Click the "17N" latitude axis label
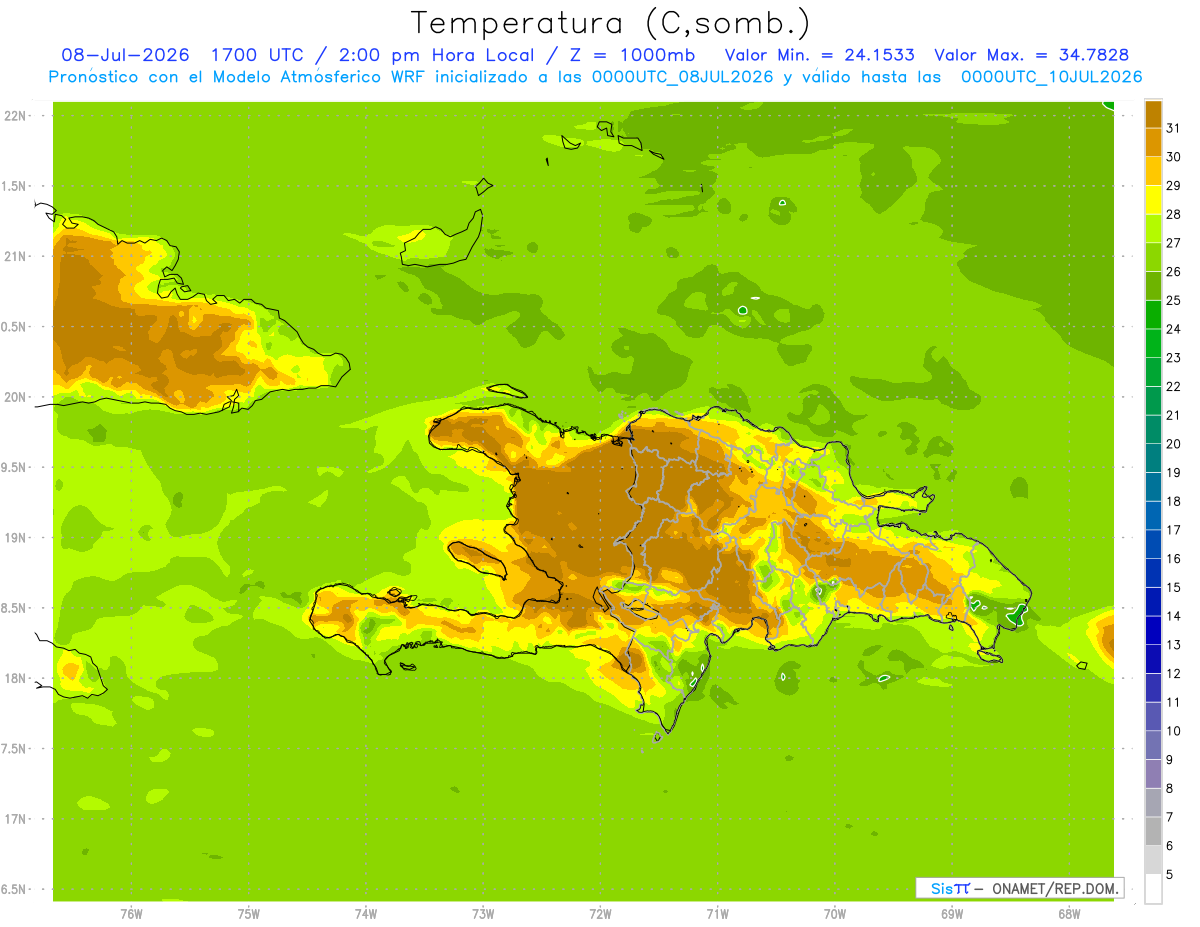1200x927 pixels. click(15, 819)
